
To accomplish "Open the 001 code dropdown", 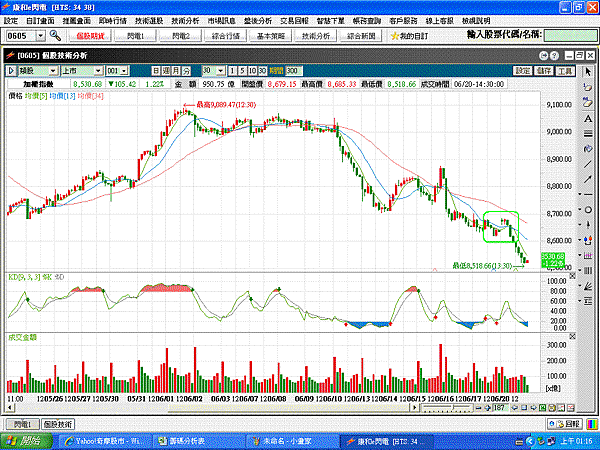I will tap(124, 71).
